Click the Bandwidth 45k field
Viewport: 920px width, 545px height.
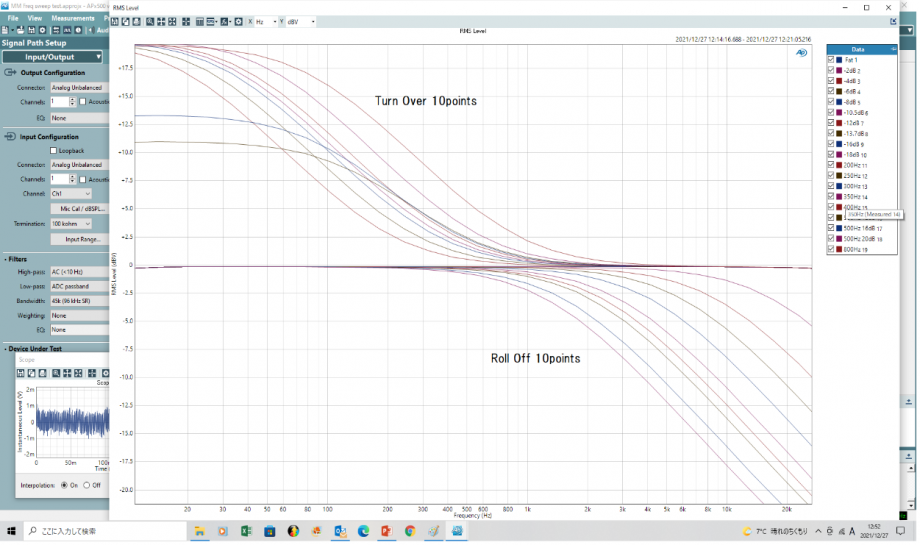80,301
